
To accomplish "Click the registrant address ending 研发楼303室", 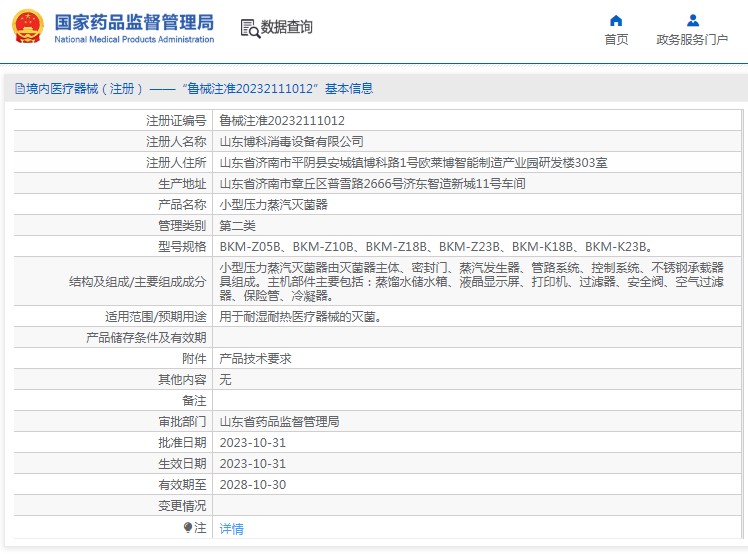I will (413, 163).
